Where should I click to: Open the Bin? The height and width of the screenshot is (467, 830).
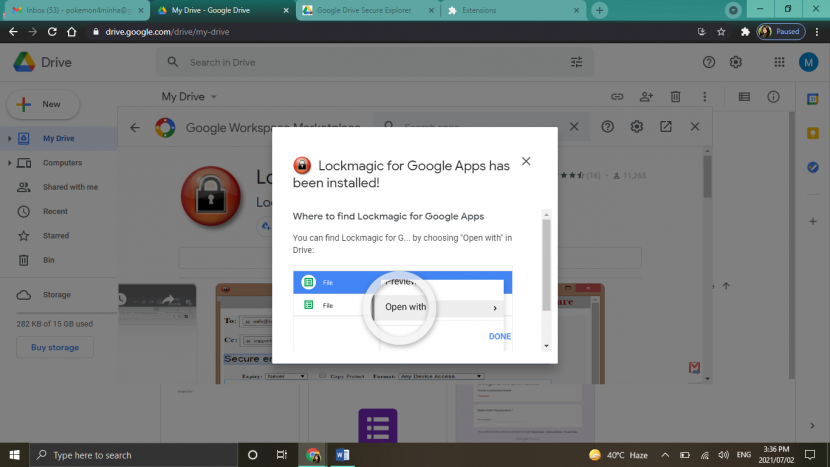coord(49,260)
